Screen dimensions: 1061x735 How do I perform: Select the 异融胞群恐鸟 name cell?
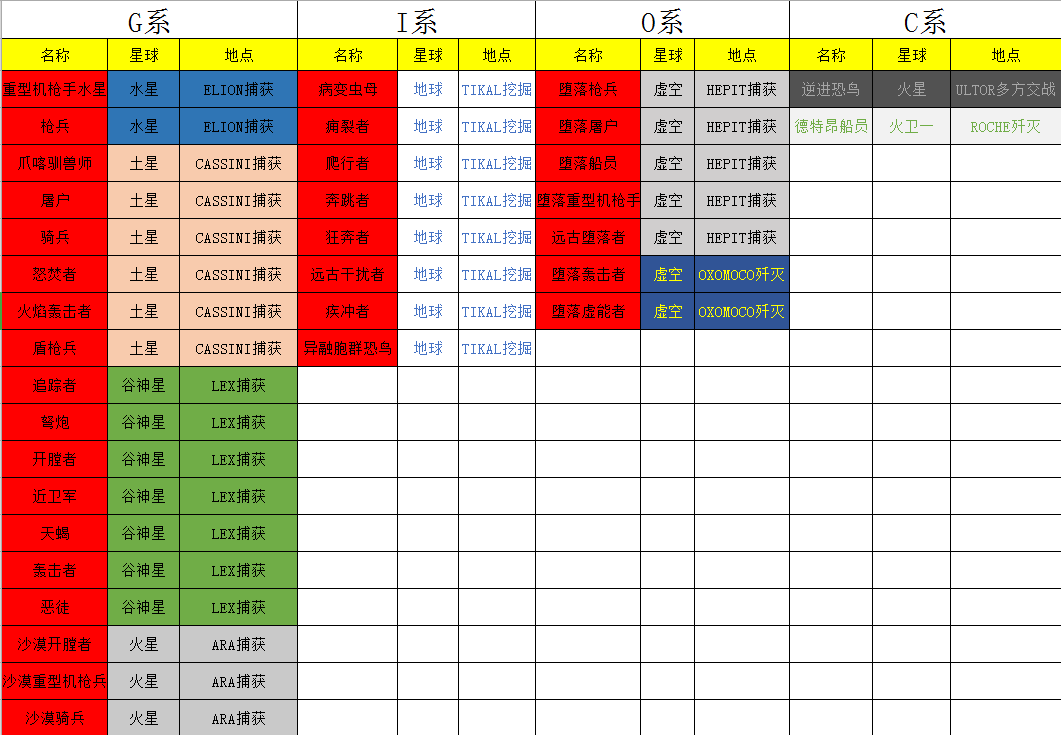[x=348, y=349]
